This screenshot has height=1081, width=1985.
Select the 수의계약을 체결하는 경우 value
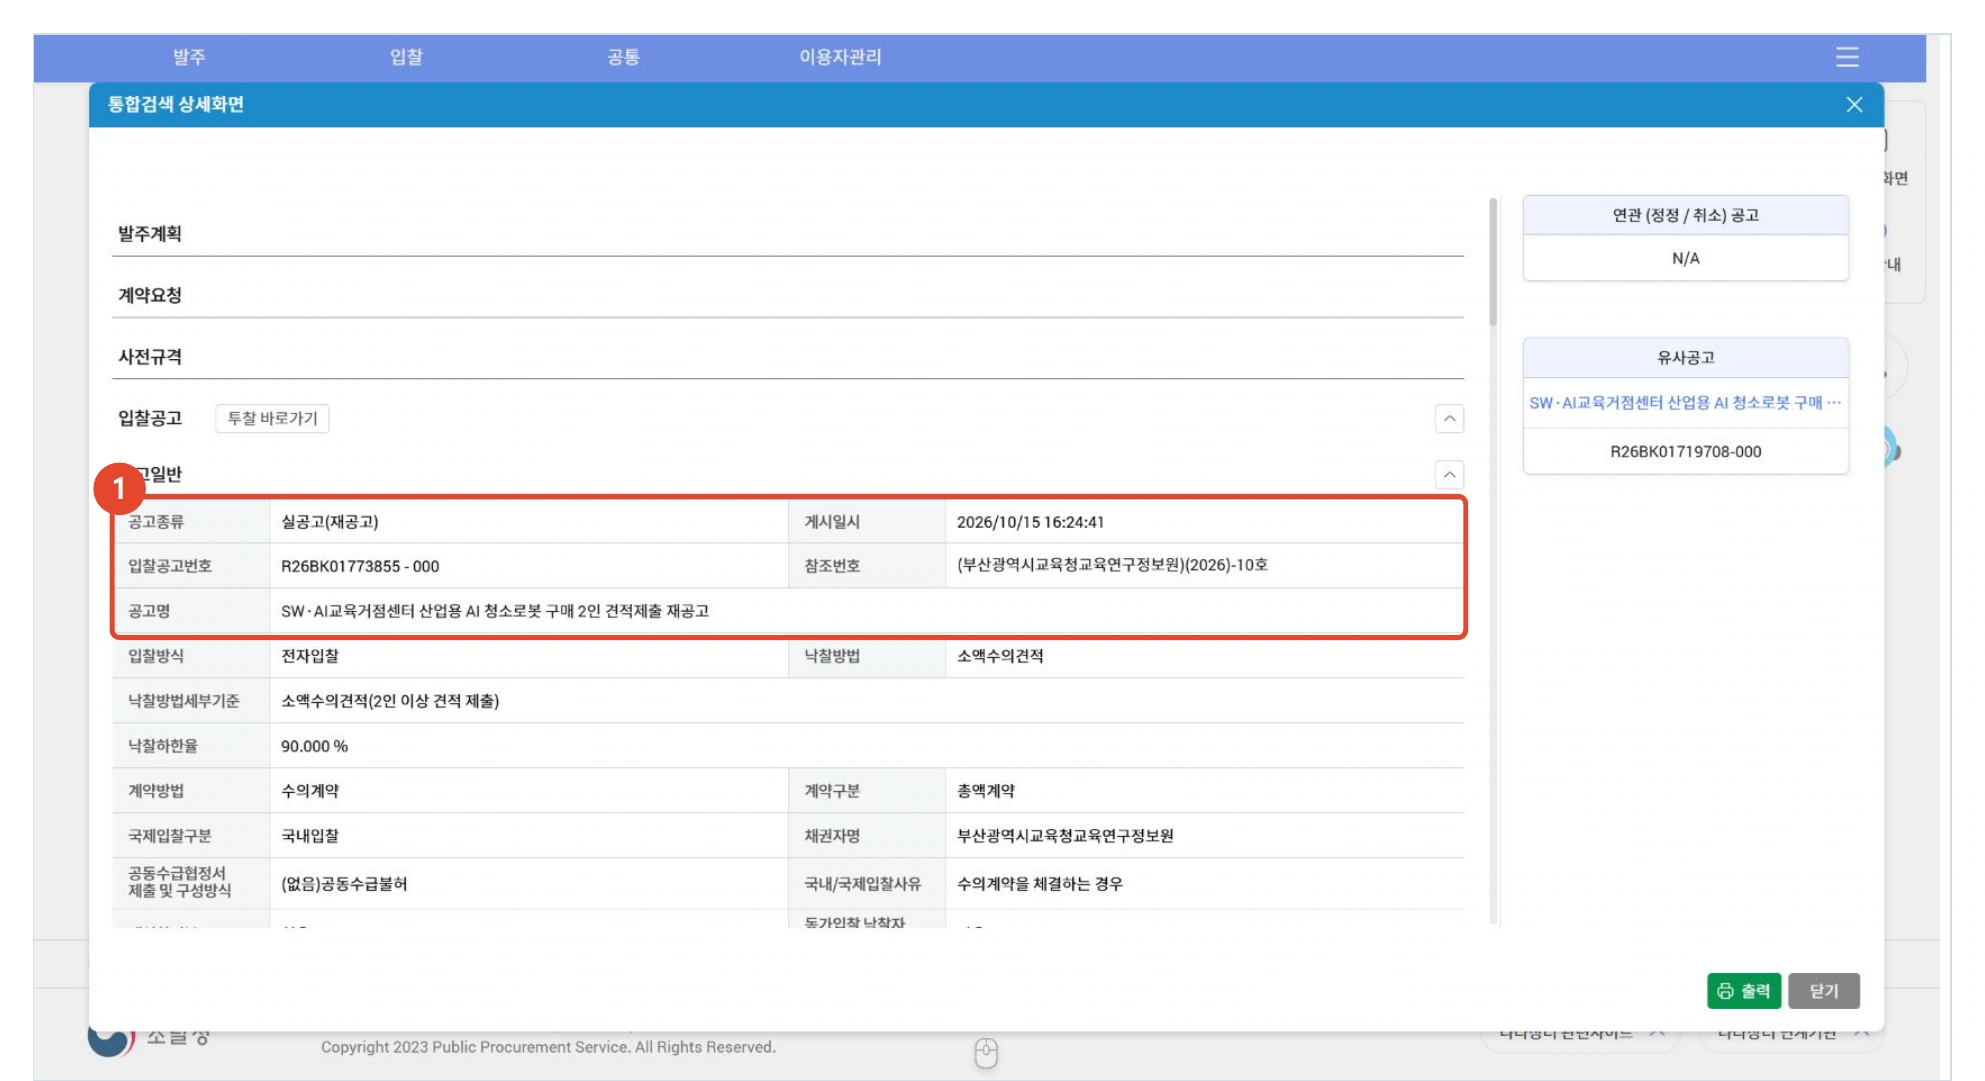click(x=1040, y=884)
